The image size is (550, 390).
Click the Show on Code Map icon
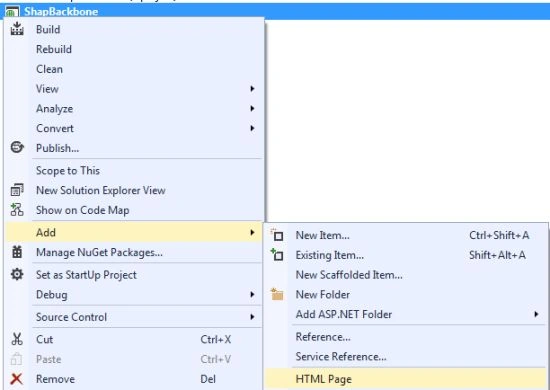tap(17, 210)
